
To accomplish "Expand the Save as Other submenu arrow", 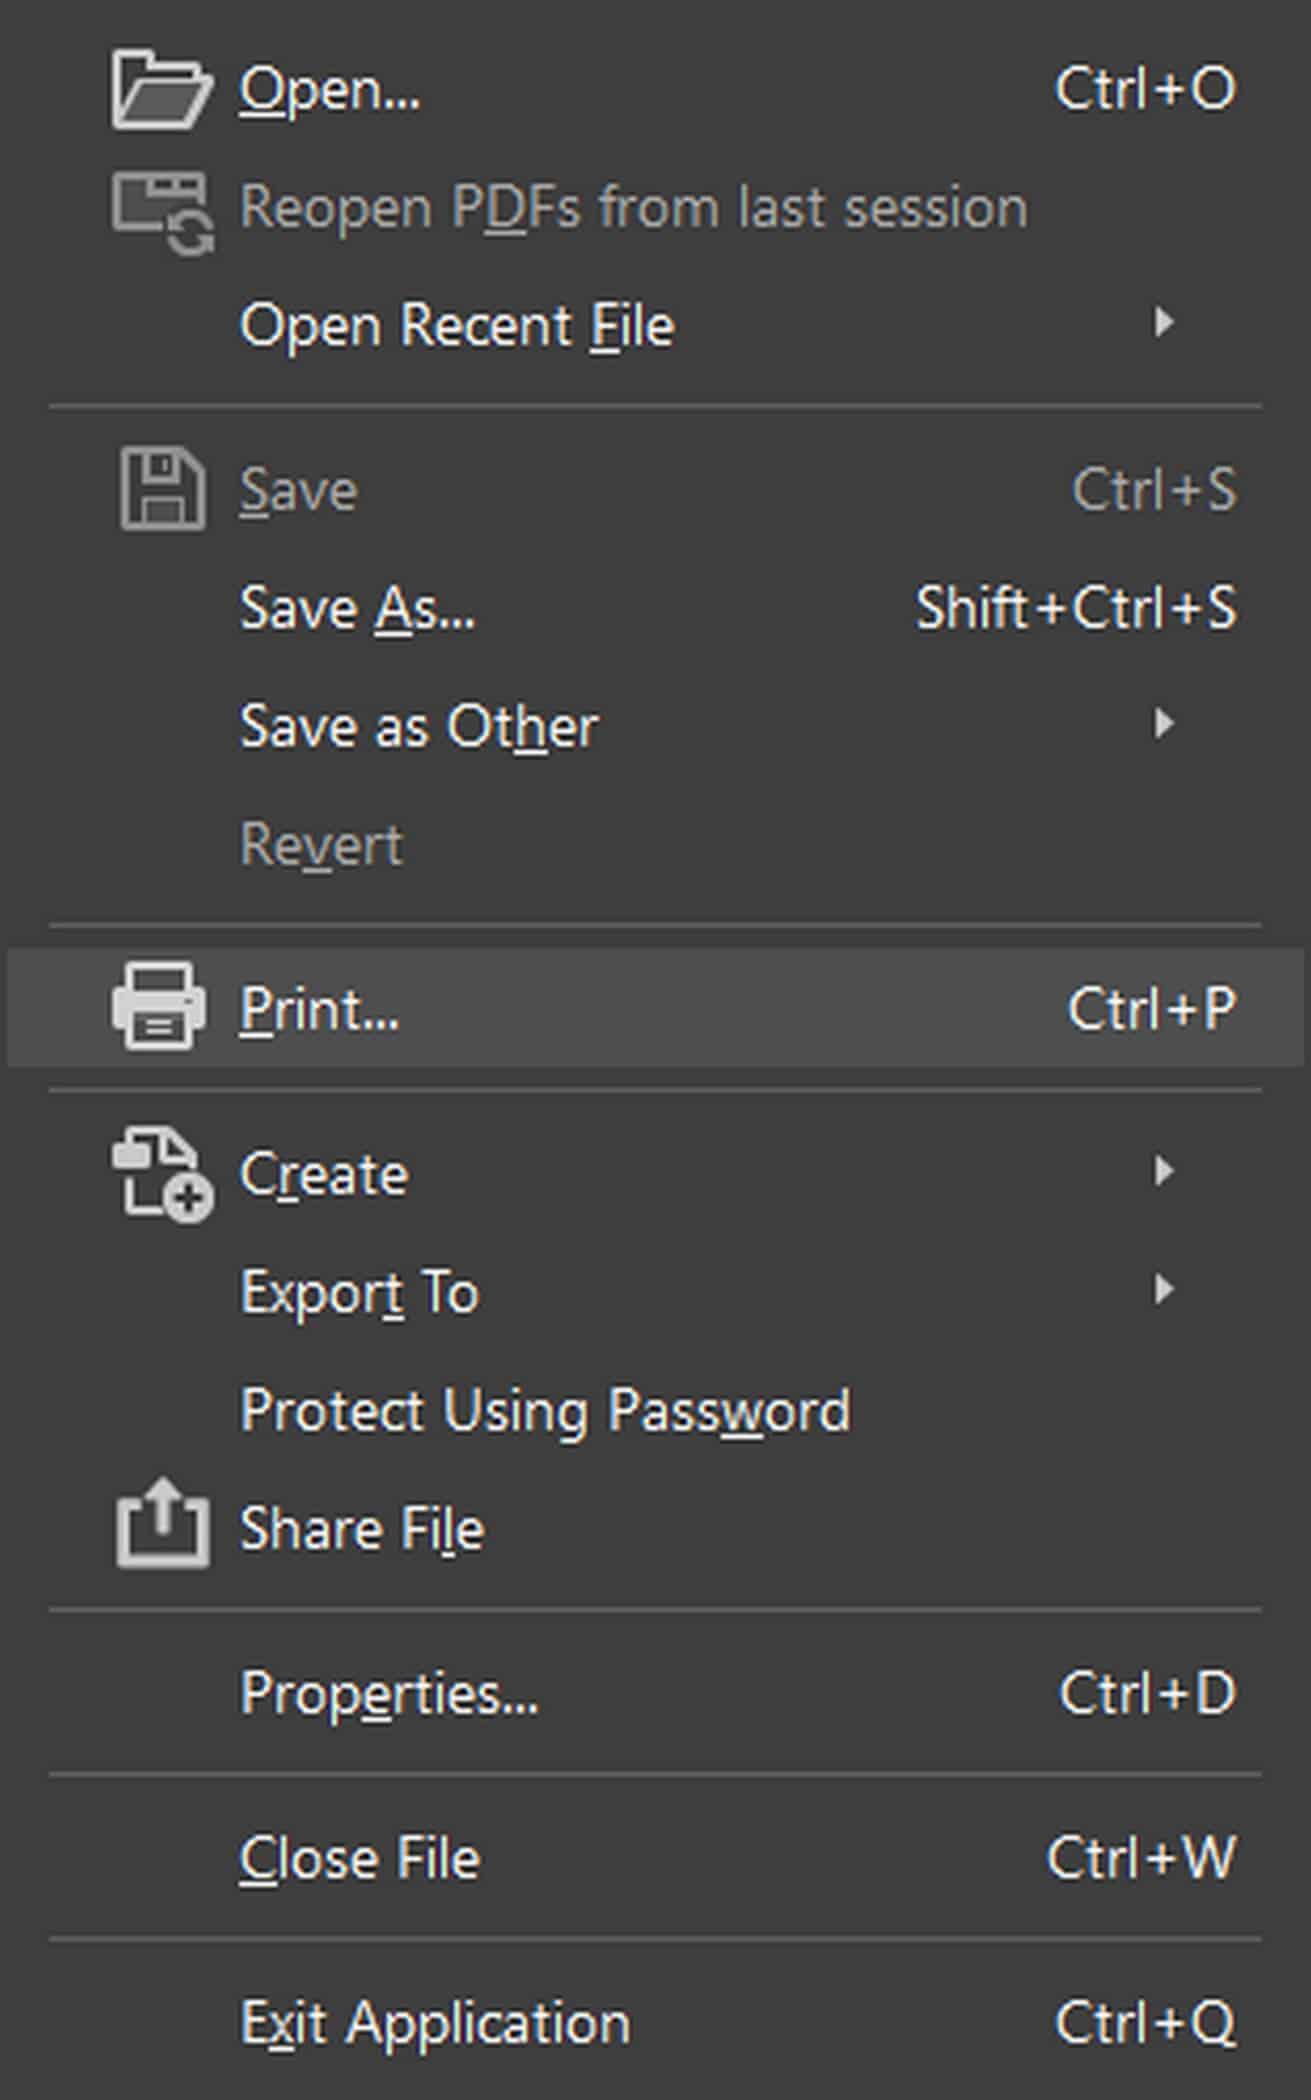I will [x=1163, y=723].
